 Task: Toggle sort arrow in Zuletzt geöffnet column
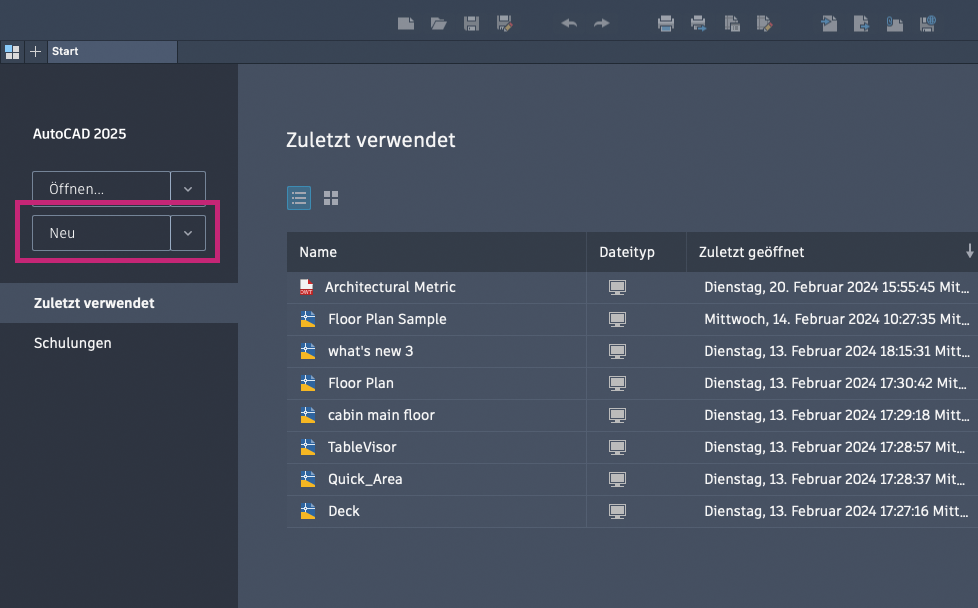(x=969, y=251)
